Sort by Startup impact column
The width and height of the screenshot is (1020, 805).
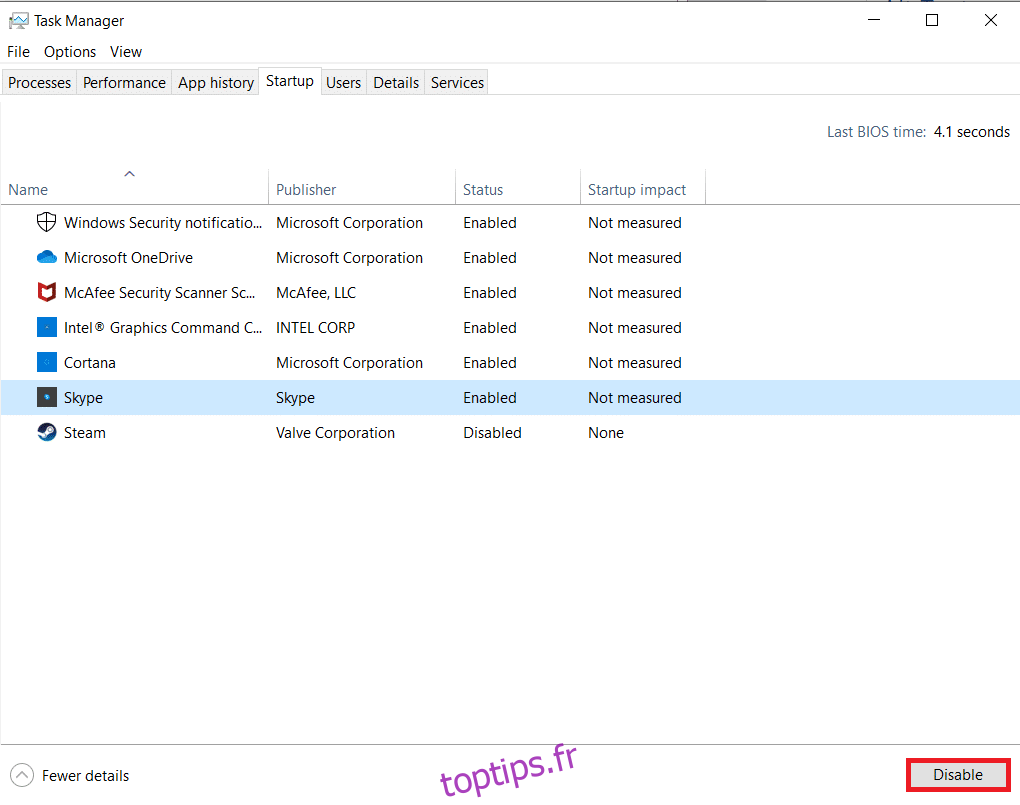coord(637,189)
